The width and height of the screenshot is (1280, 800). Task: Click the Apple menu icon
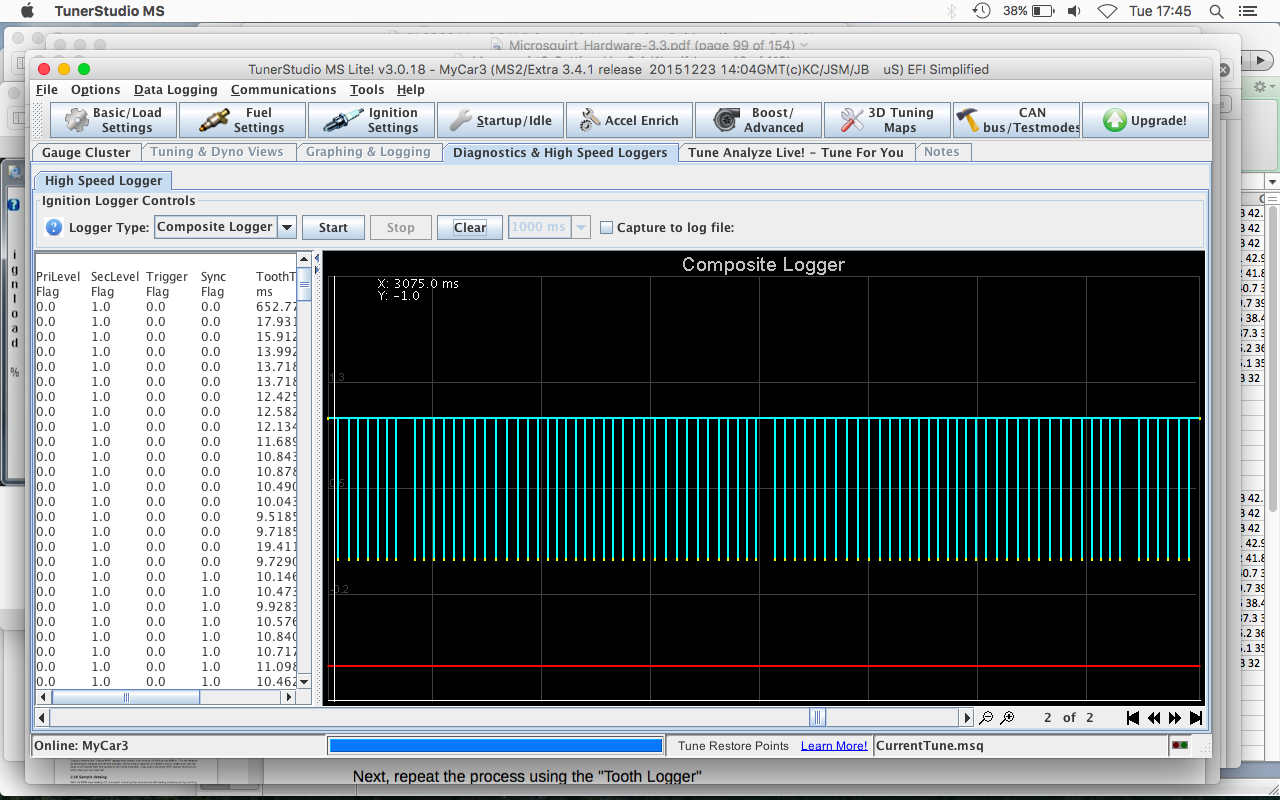click(x=27, y=11)
